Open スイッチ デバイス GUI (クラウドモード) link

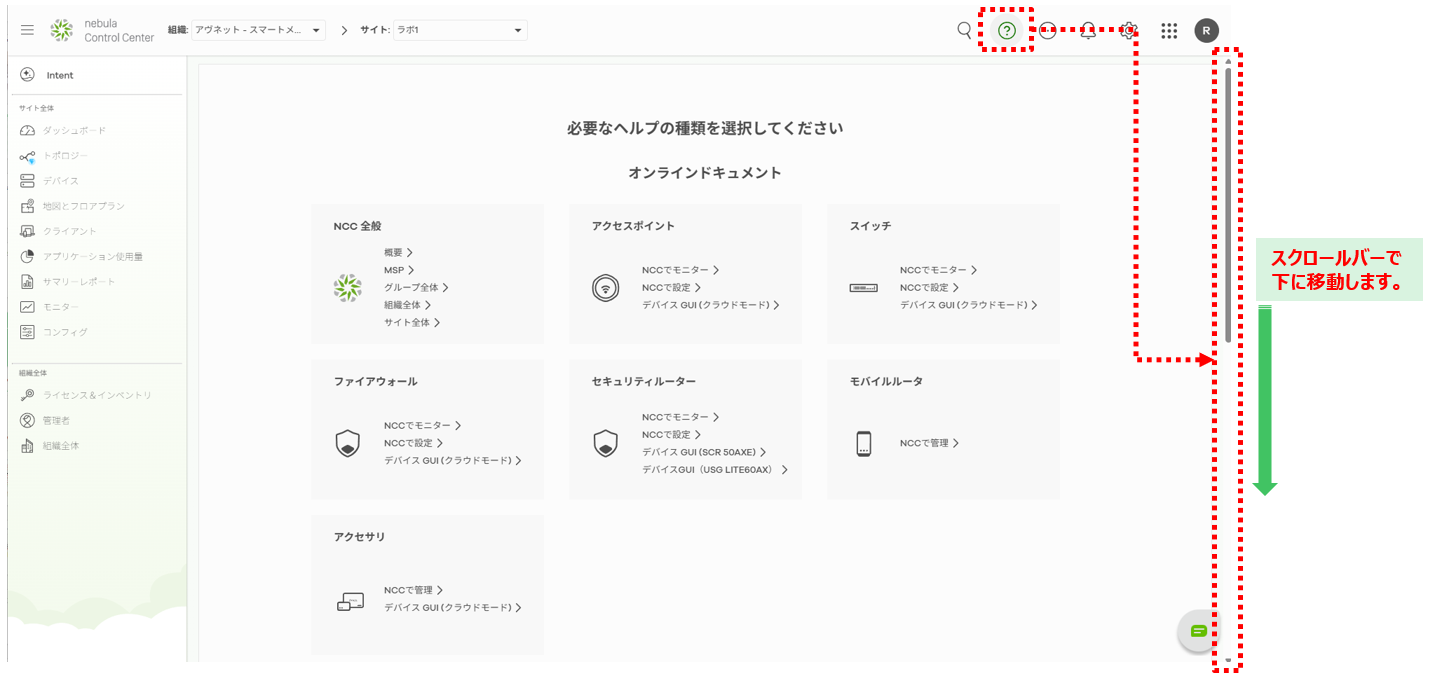pyautogui.click(x=968, y=305)
